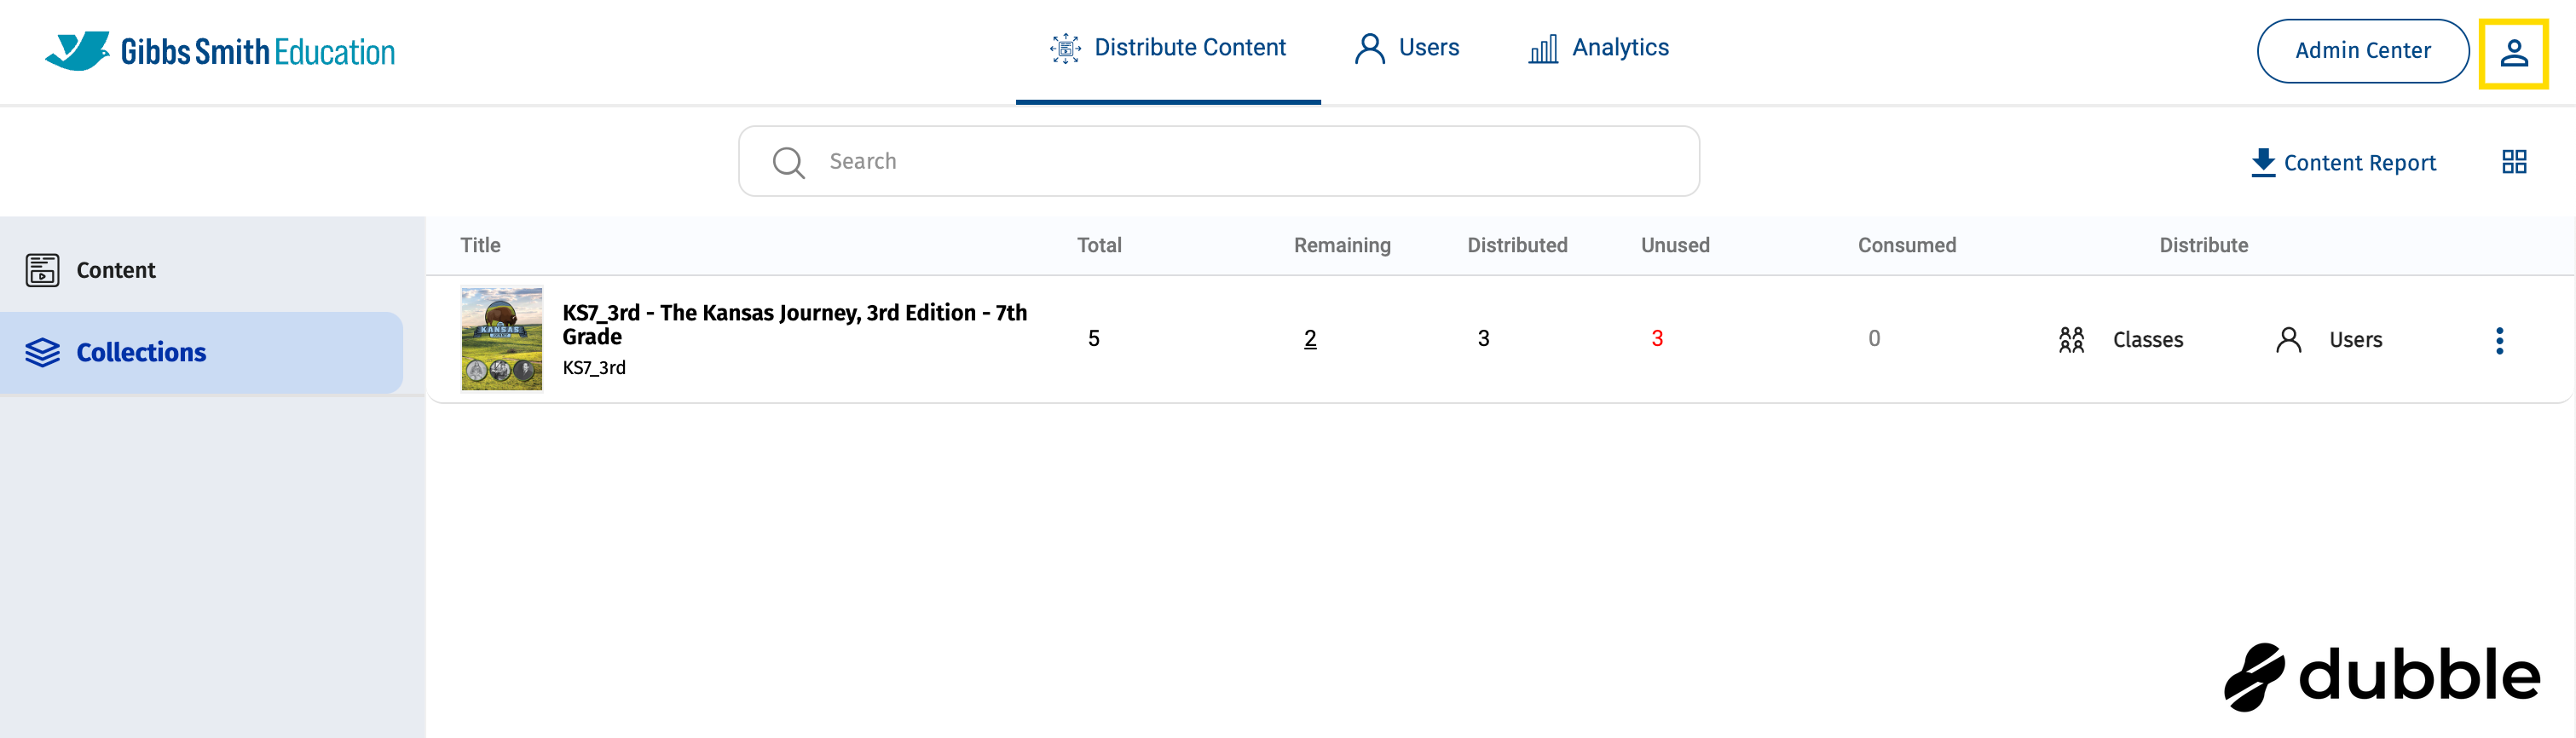Open the Distribute Content tab

1168,48
